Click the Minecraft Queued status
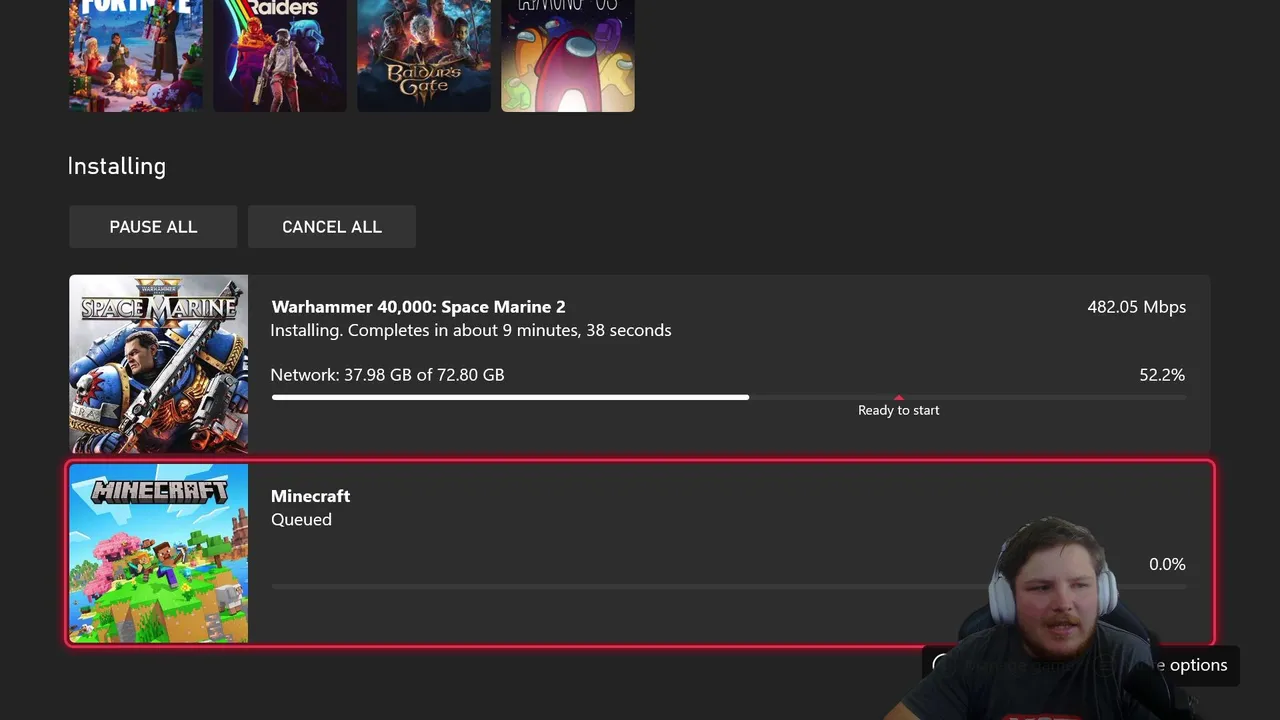This screenshot has height=720, width=1280. click(301, 520)
